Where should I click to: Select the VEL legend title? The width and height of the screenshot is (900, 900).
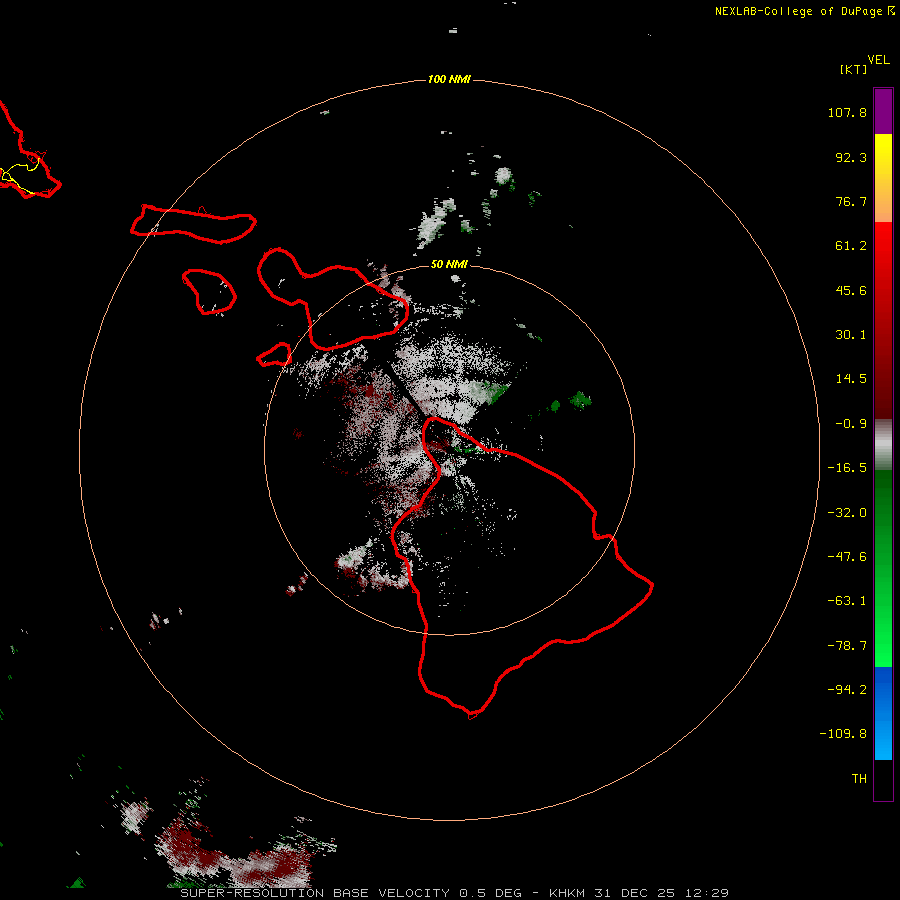coord(878,60)
